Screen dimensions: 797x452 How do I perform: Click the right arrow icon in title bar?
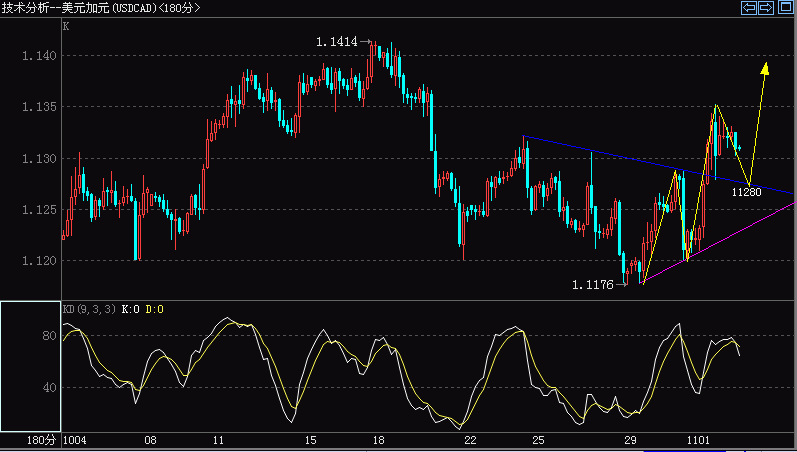[766, 8]
